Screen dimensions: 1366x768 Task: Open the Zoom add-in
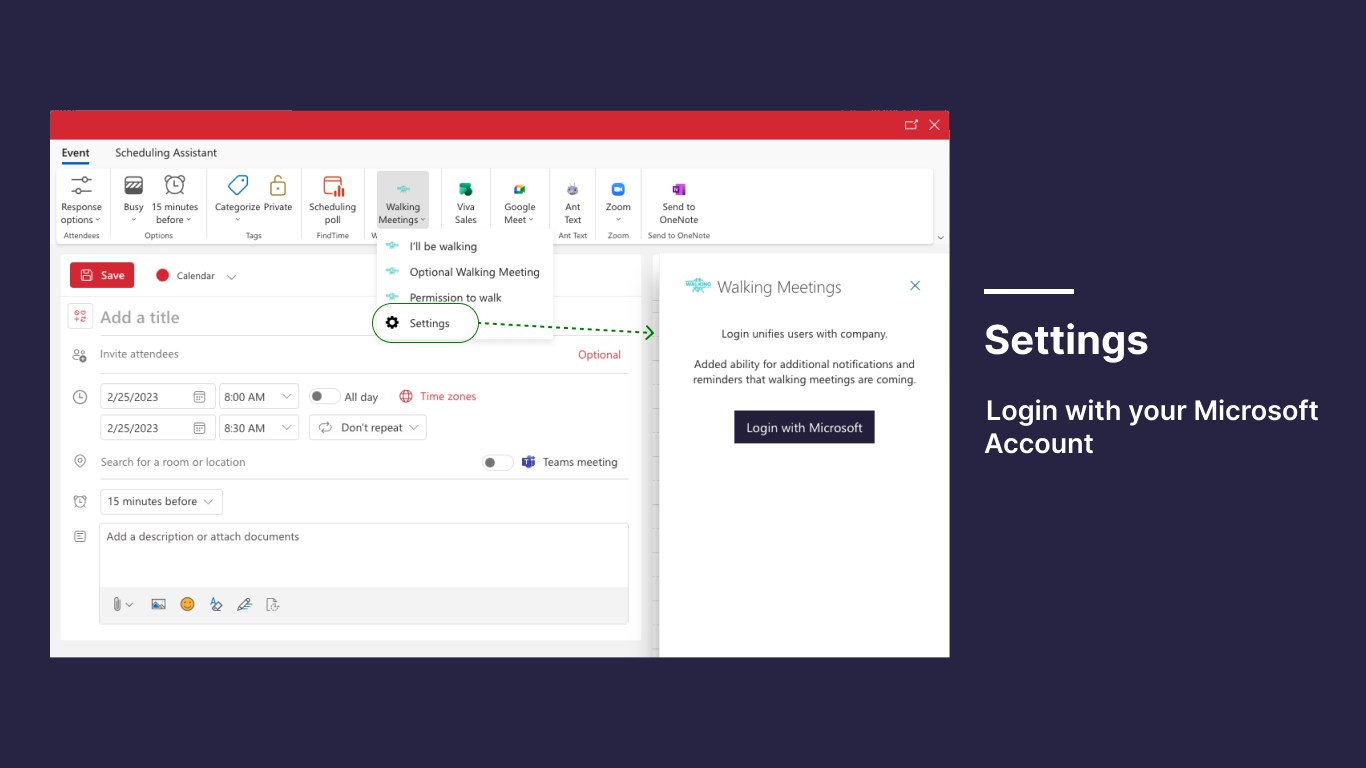(618, 200)
